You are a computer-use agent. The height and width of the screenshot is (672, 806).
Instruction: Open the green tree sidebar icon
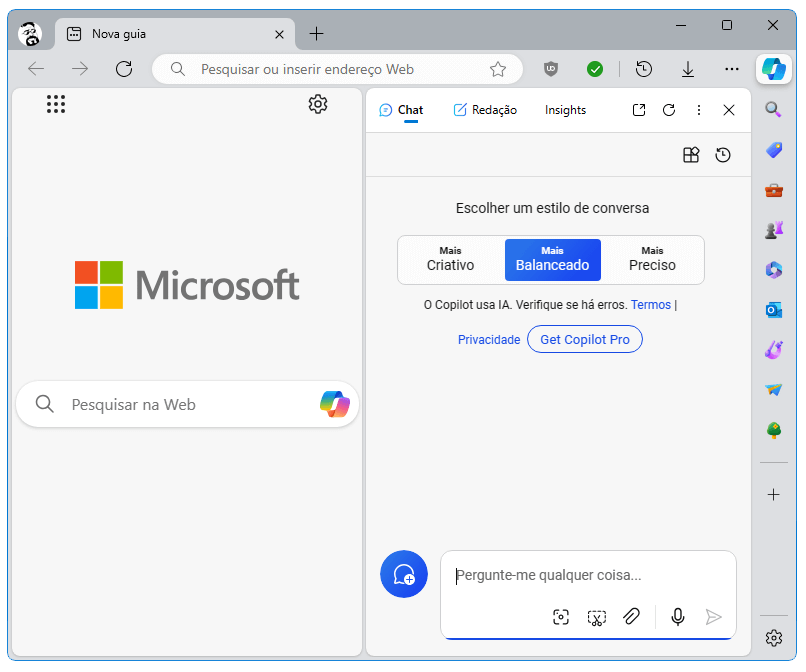(x=774, y=430)
